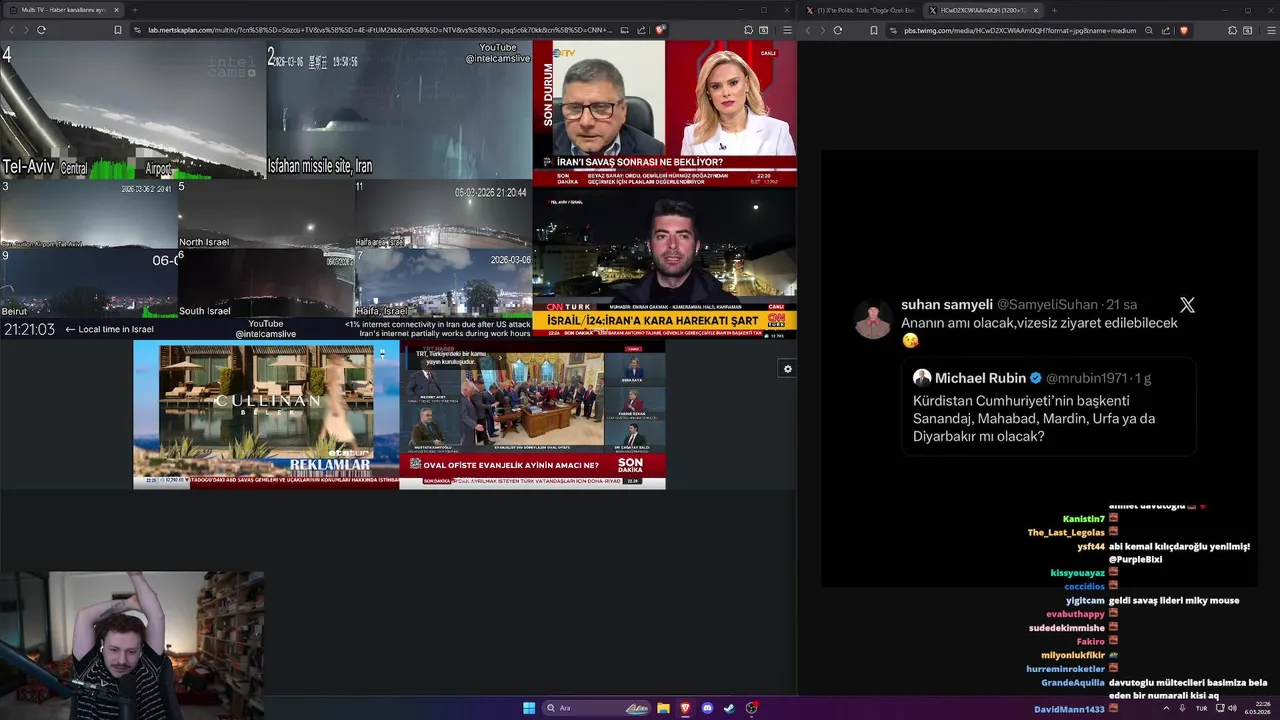This screenshot has height=720, width=1280.
Task: Select the Cullinan Belek Reklamlar stream
Action: (266, 415)
